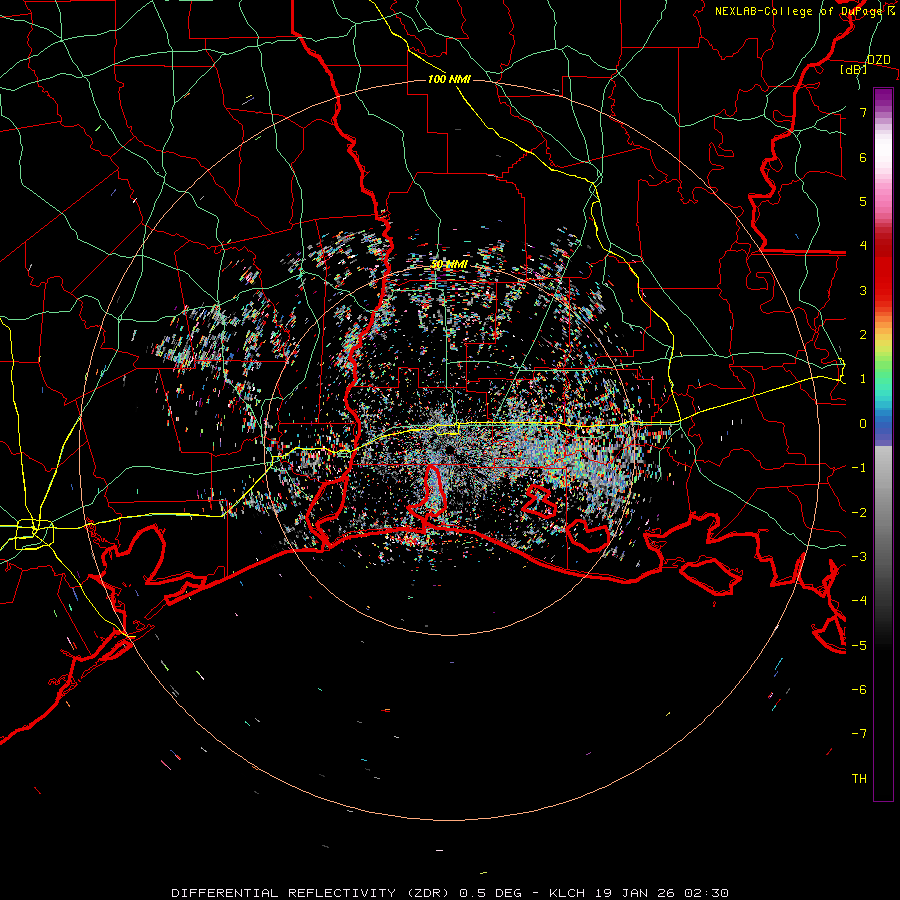Screen dimensions: 900x900
Task: Click the 'DIFFERENTIAL REFLECTIVITY (ZDR)' product title
Action: (312, 893)
